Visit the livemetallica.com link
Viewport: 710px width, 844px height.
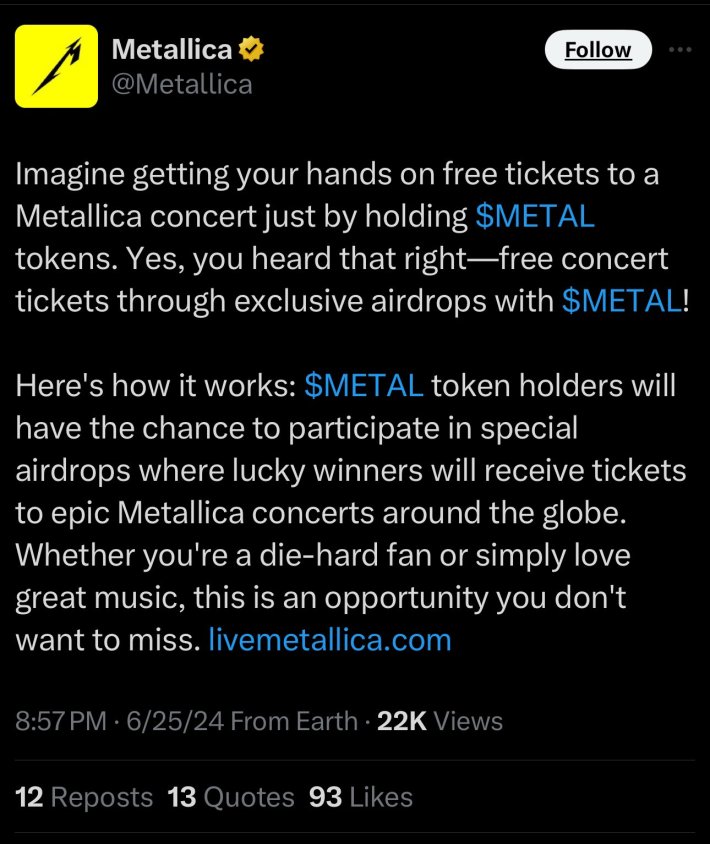(329, 638)
